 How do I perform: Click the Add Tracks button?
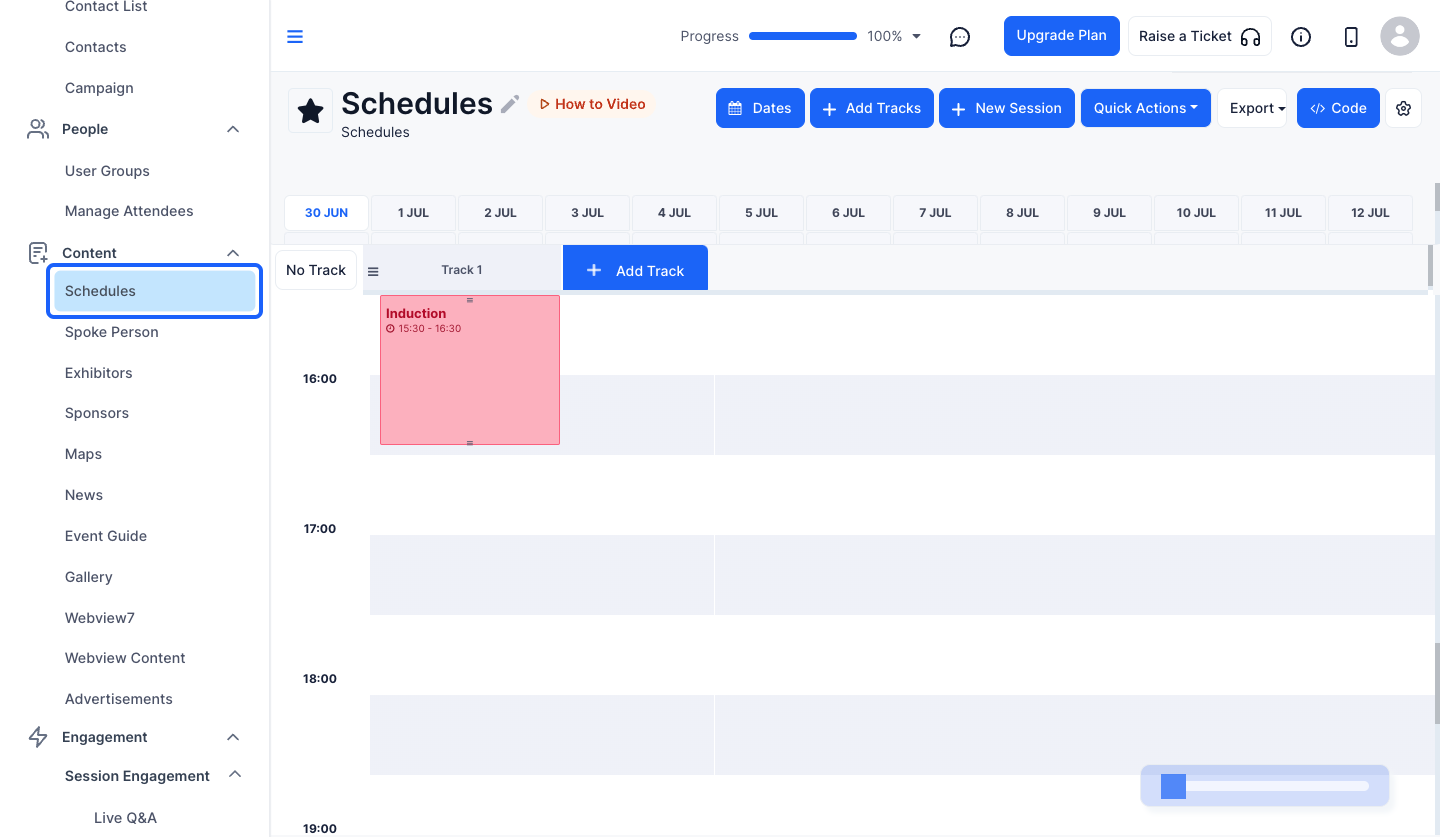(872, 108)
